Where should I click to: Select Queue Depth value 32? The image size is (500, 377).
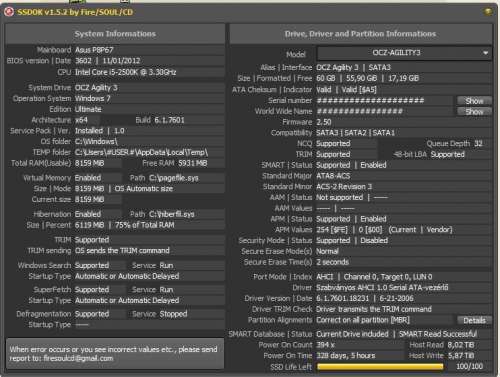478,144
